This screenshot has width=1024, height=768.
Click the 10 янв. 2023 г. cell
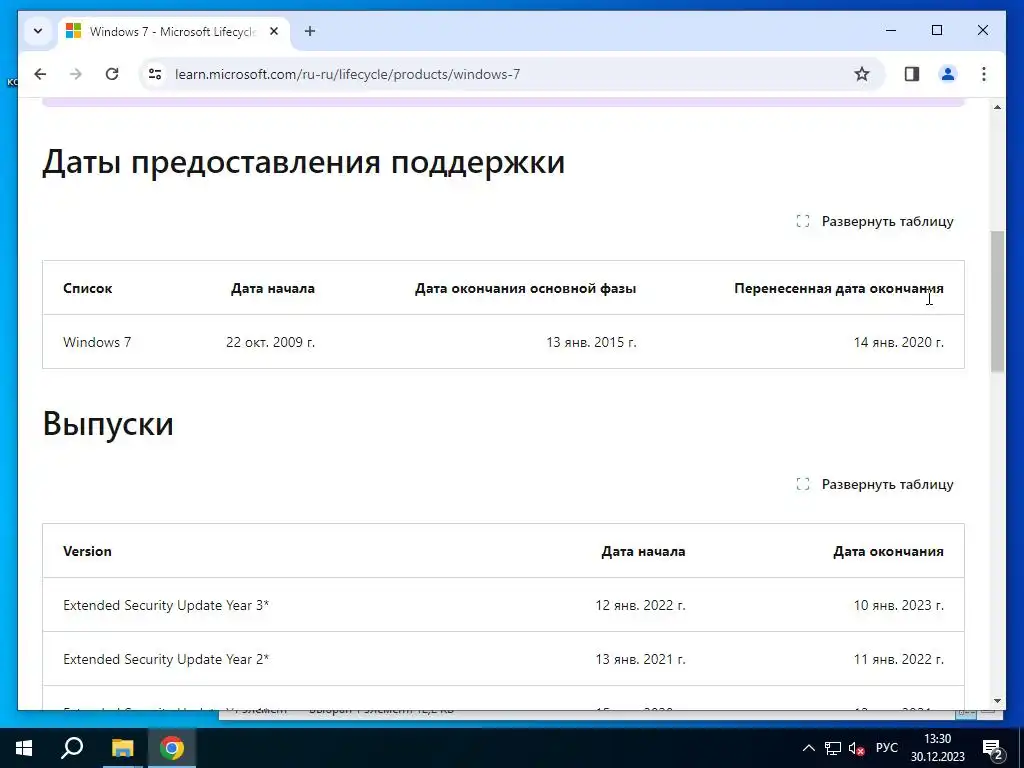899,605
